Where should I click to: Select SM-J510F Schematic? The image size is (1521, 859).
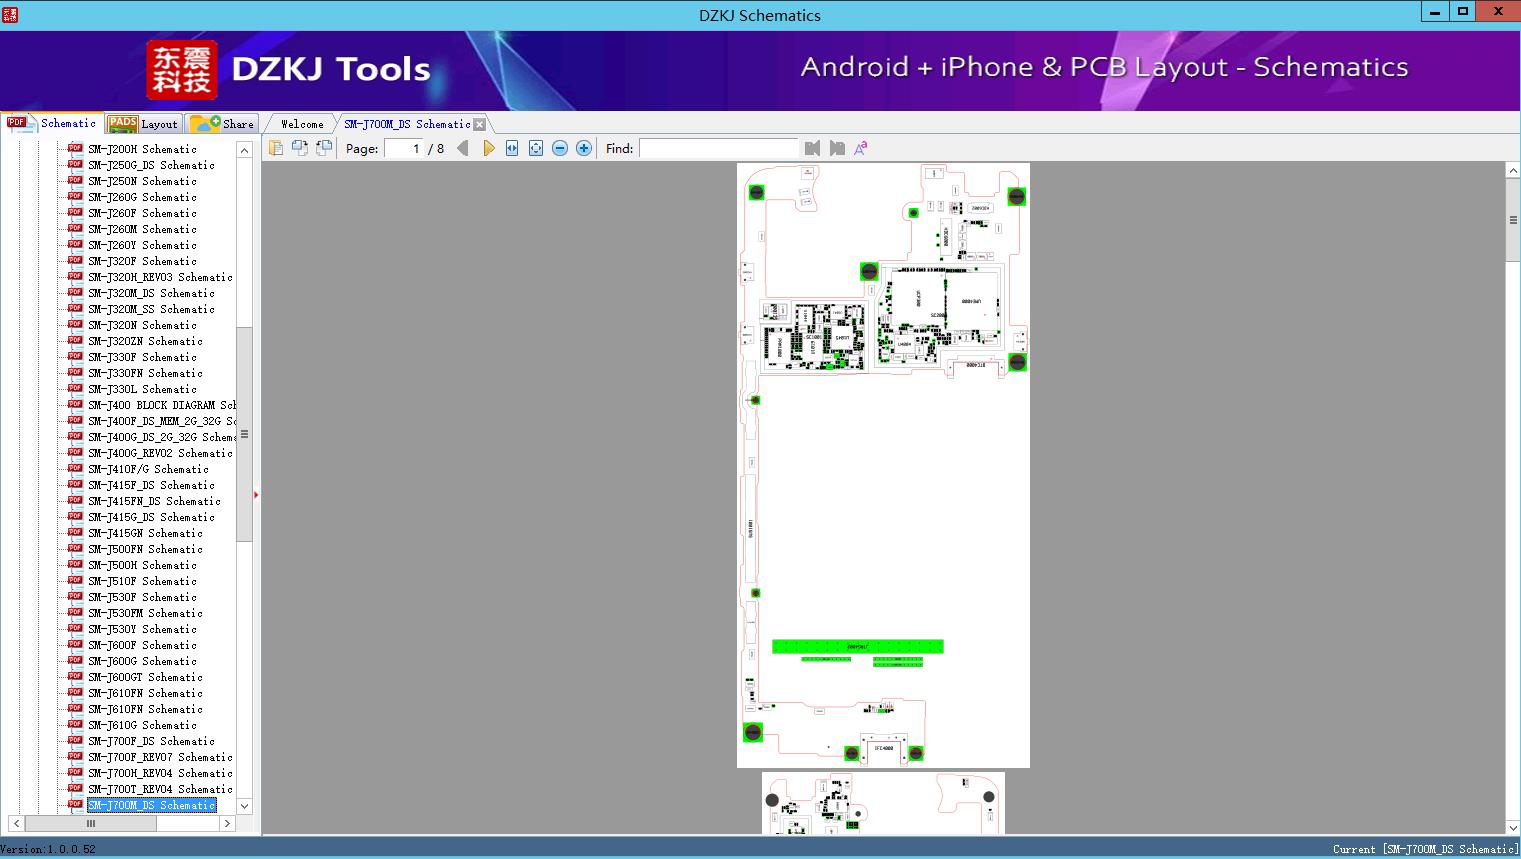[142, 581]
